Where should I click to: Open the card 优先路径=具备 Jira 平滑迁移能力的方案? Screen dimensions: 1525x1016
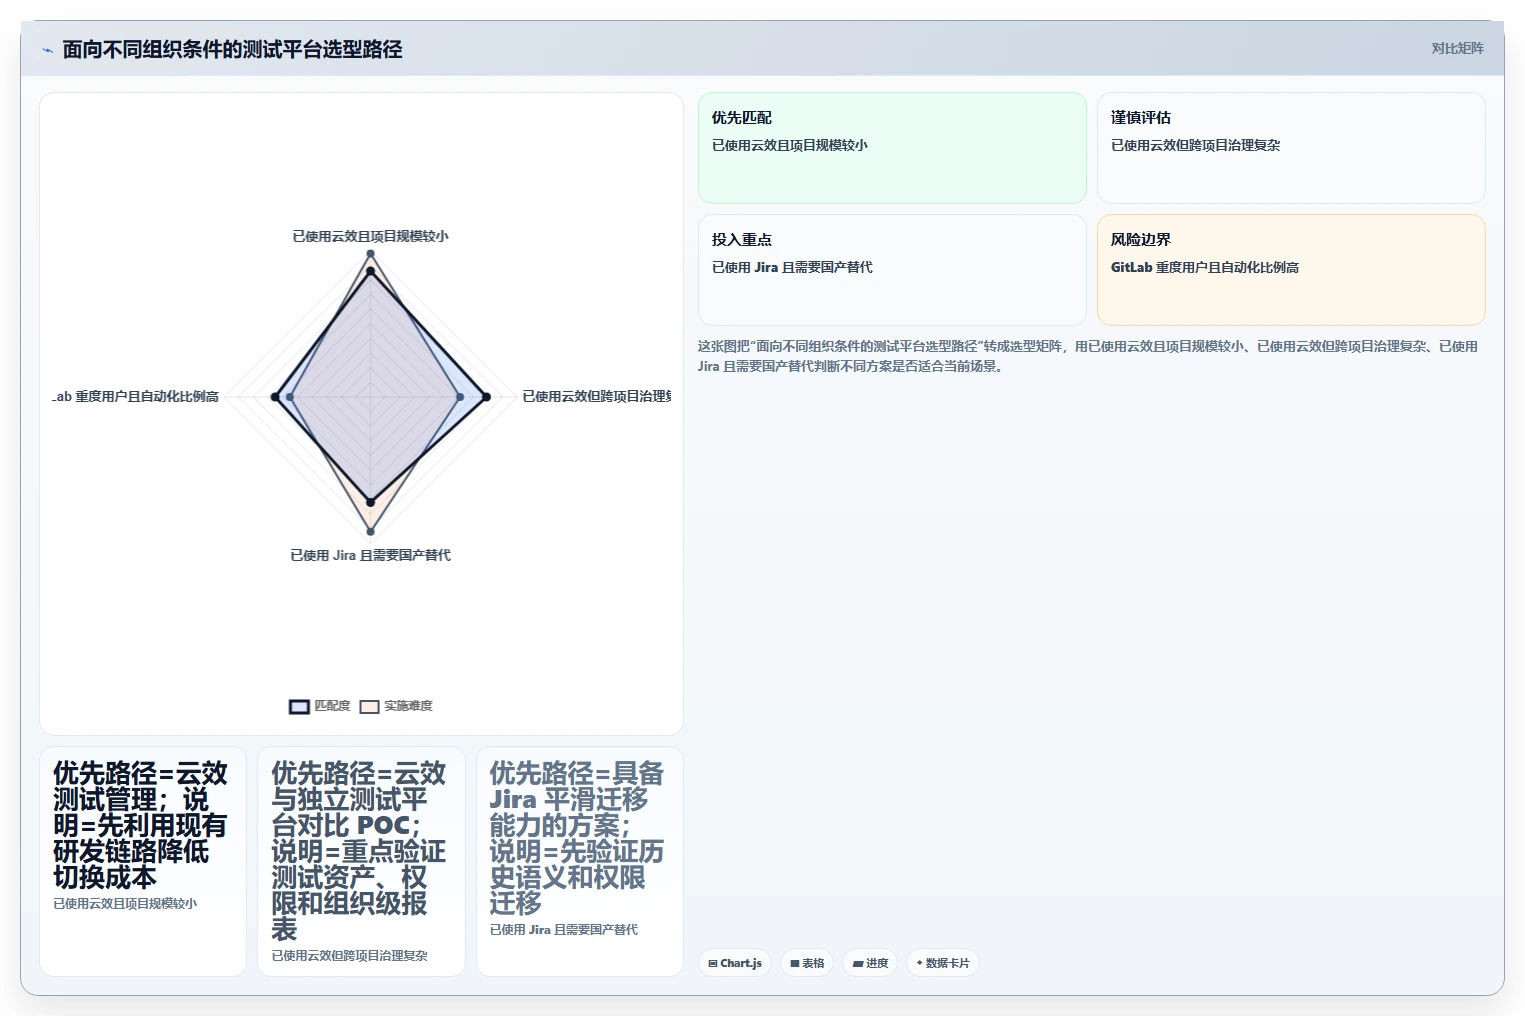(x=580, y=861)
